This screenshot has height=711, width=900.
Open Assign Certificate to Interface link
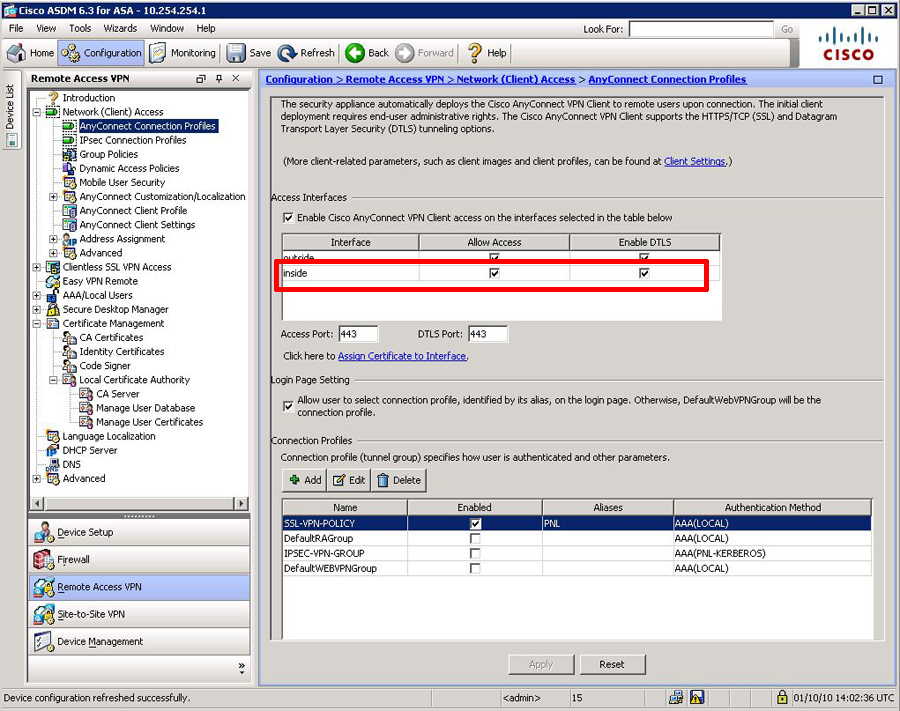402,356
